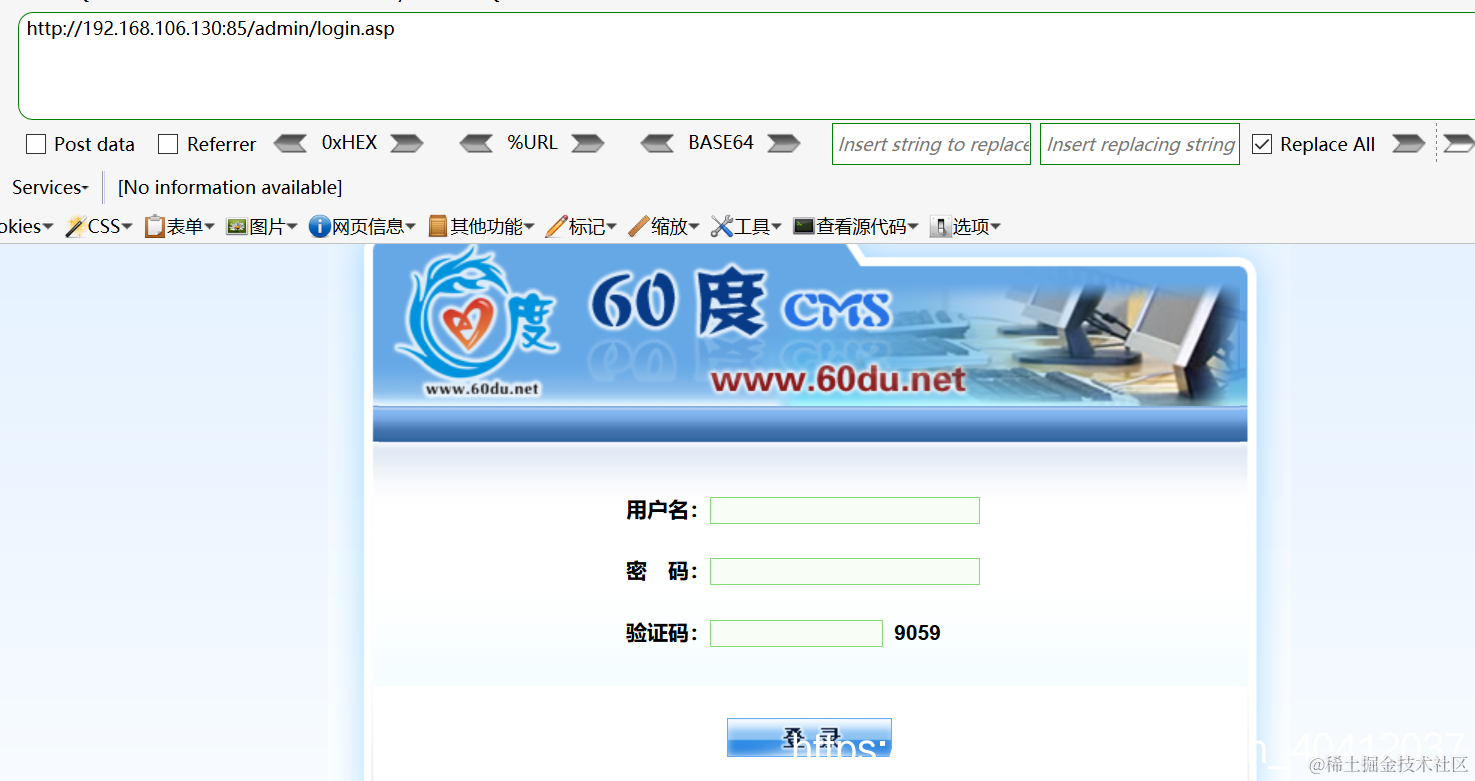Click the %URL encoding label
The image size is (1475, 781).
point(532,143)
